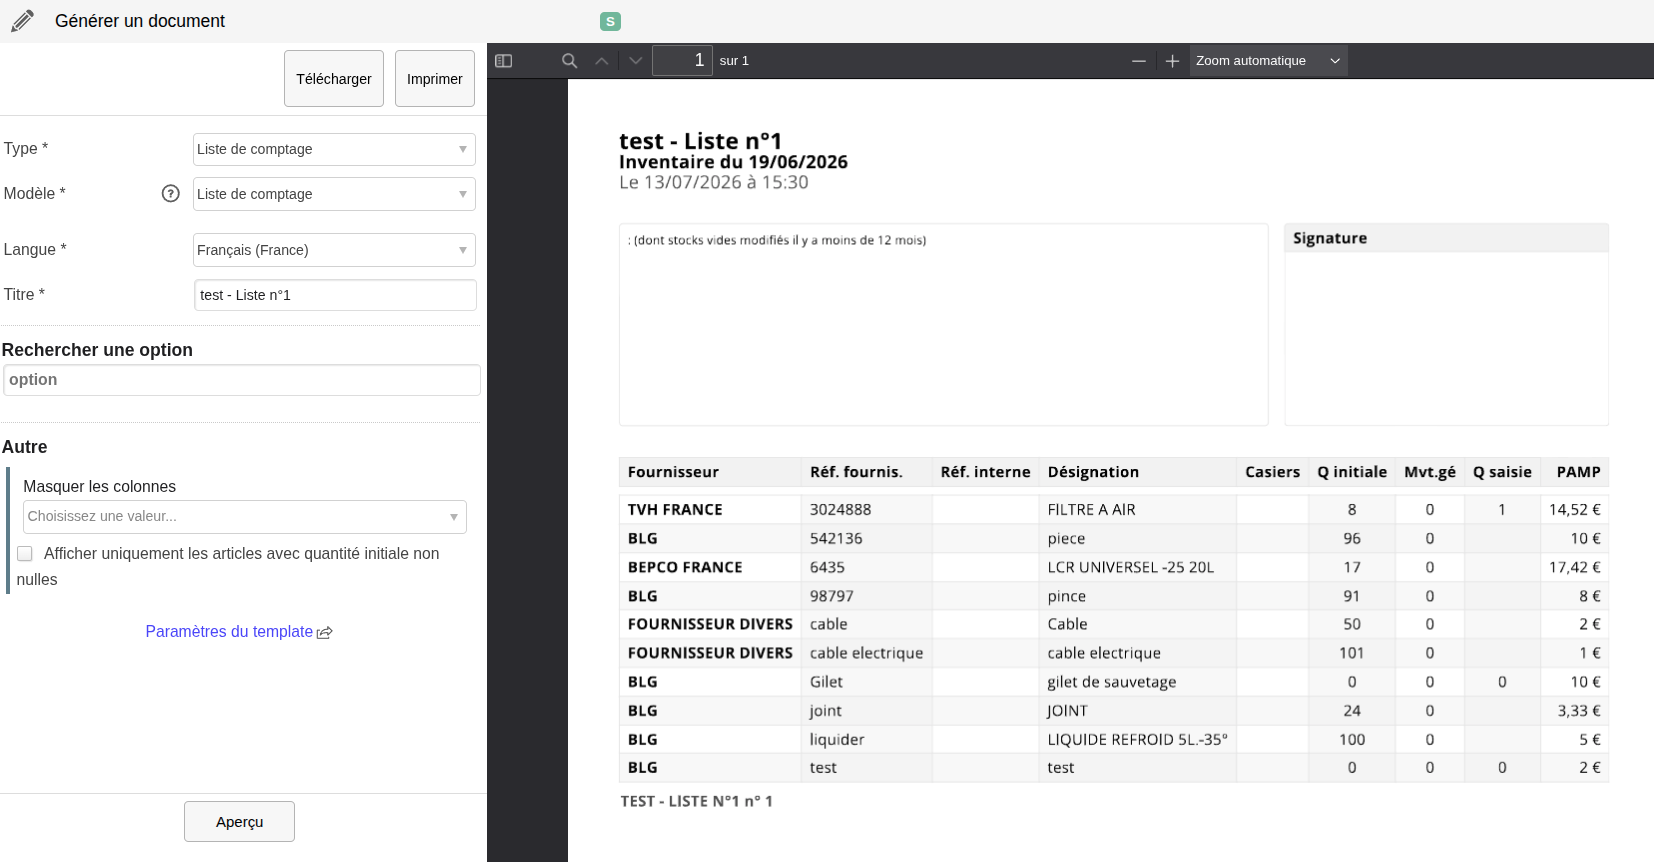Viewport: 1654px width, 862px height.
Task: Click the Télécharger button
Action: coord(334,79)
